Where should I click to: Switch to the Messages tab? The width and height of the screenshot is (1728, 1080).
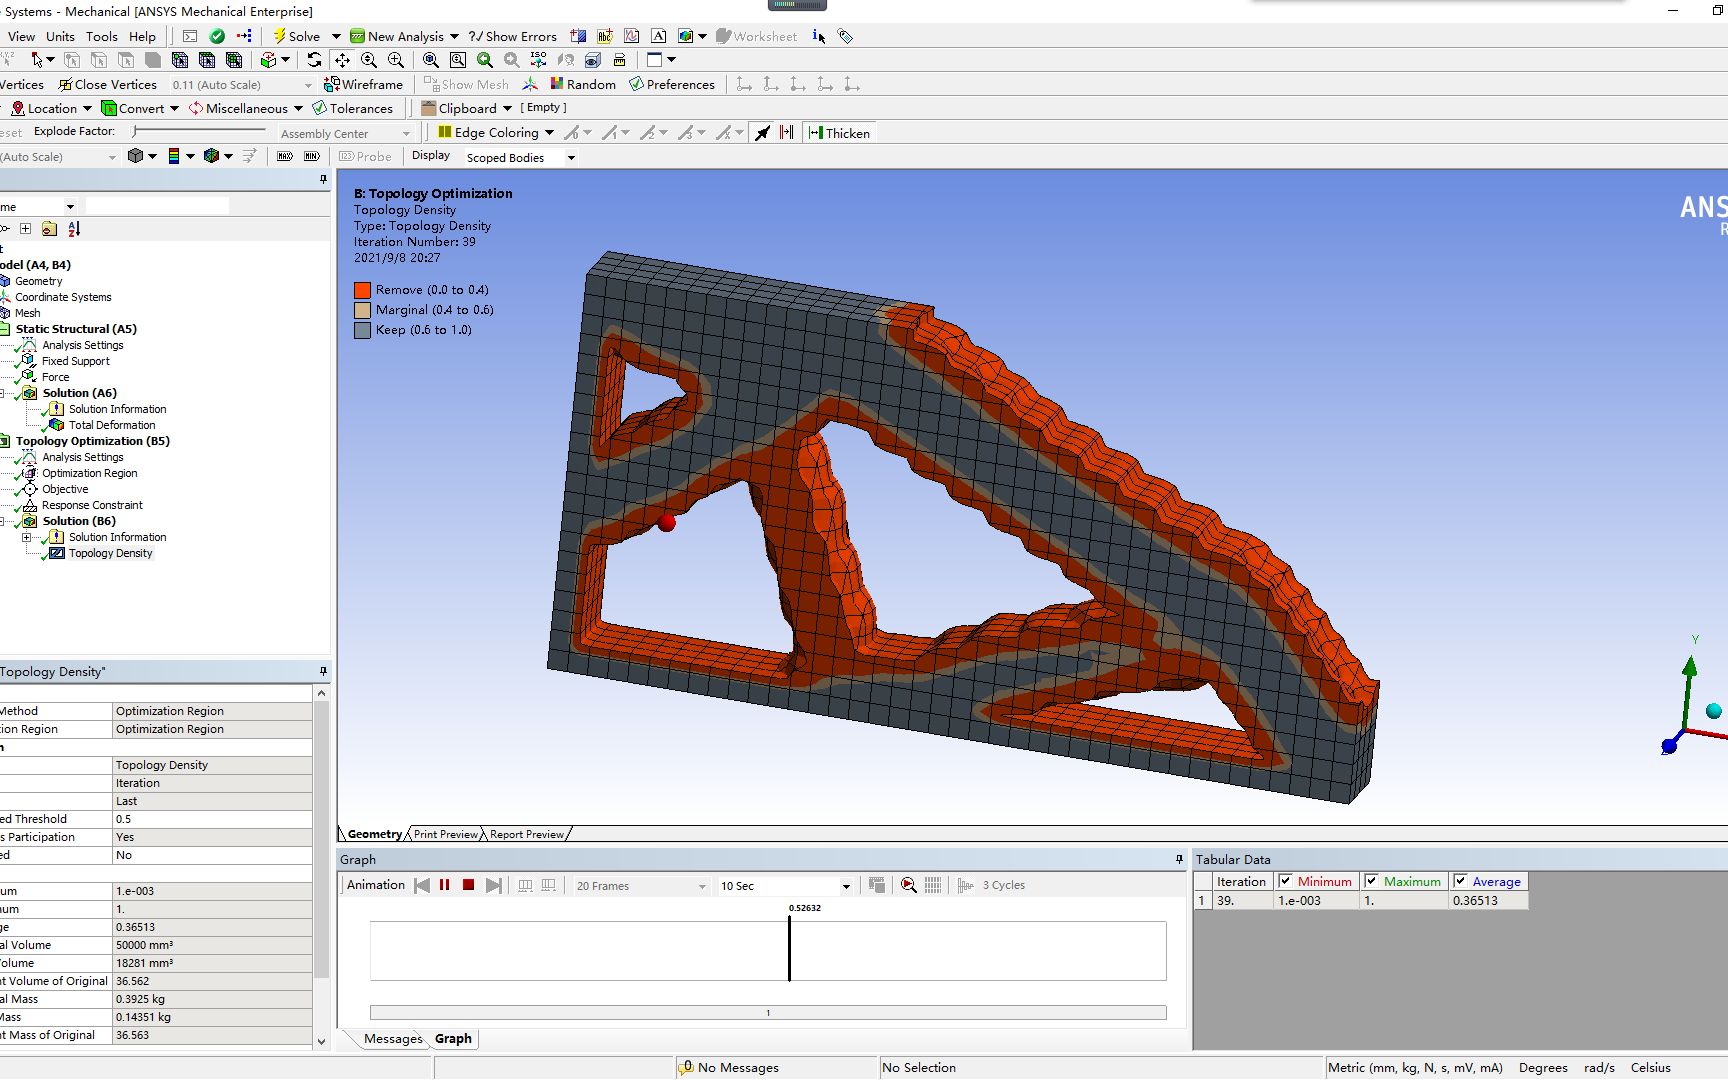[393, 1039]
